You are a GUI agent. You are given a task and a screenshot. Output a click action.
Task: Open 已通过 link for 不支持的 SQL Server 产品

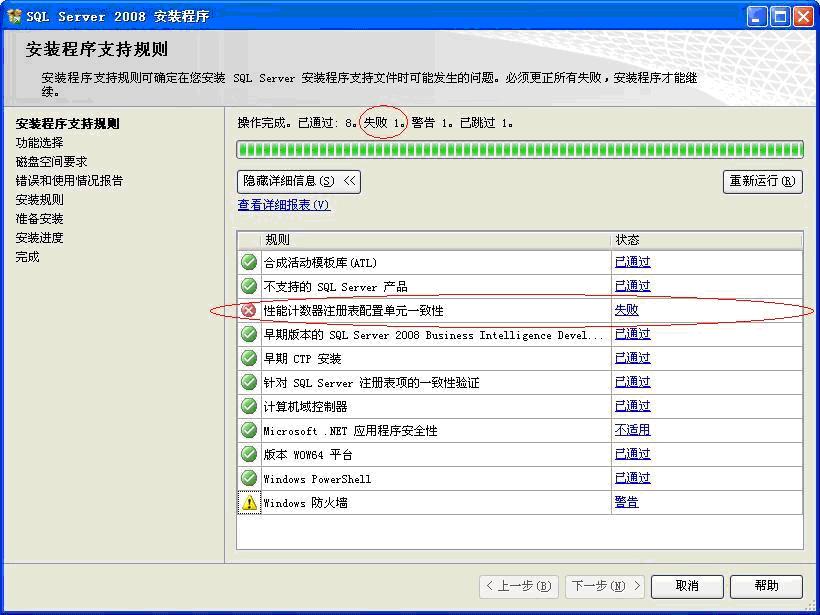coord(633,286)
